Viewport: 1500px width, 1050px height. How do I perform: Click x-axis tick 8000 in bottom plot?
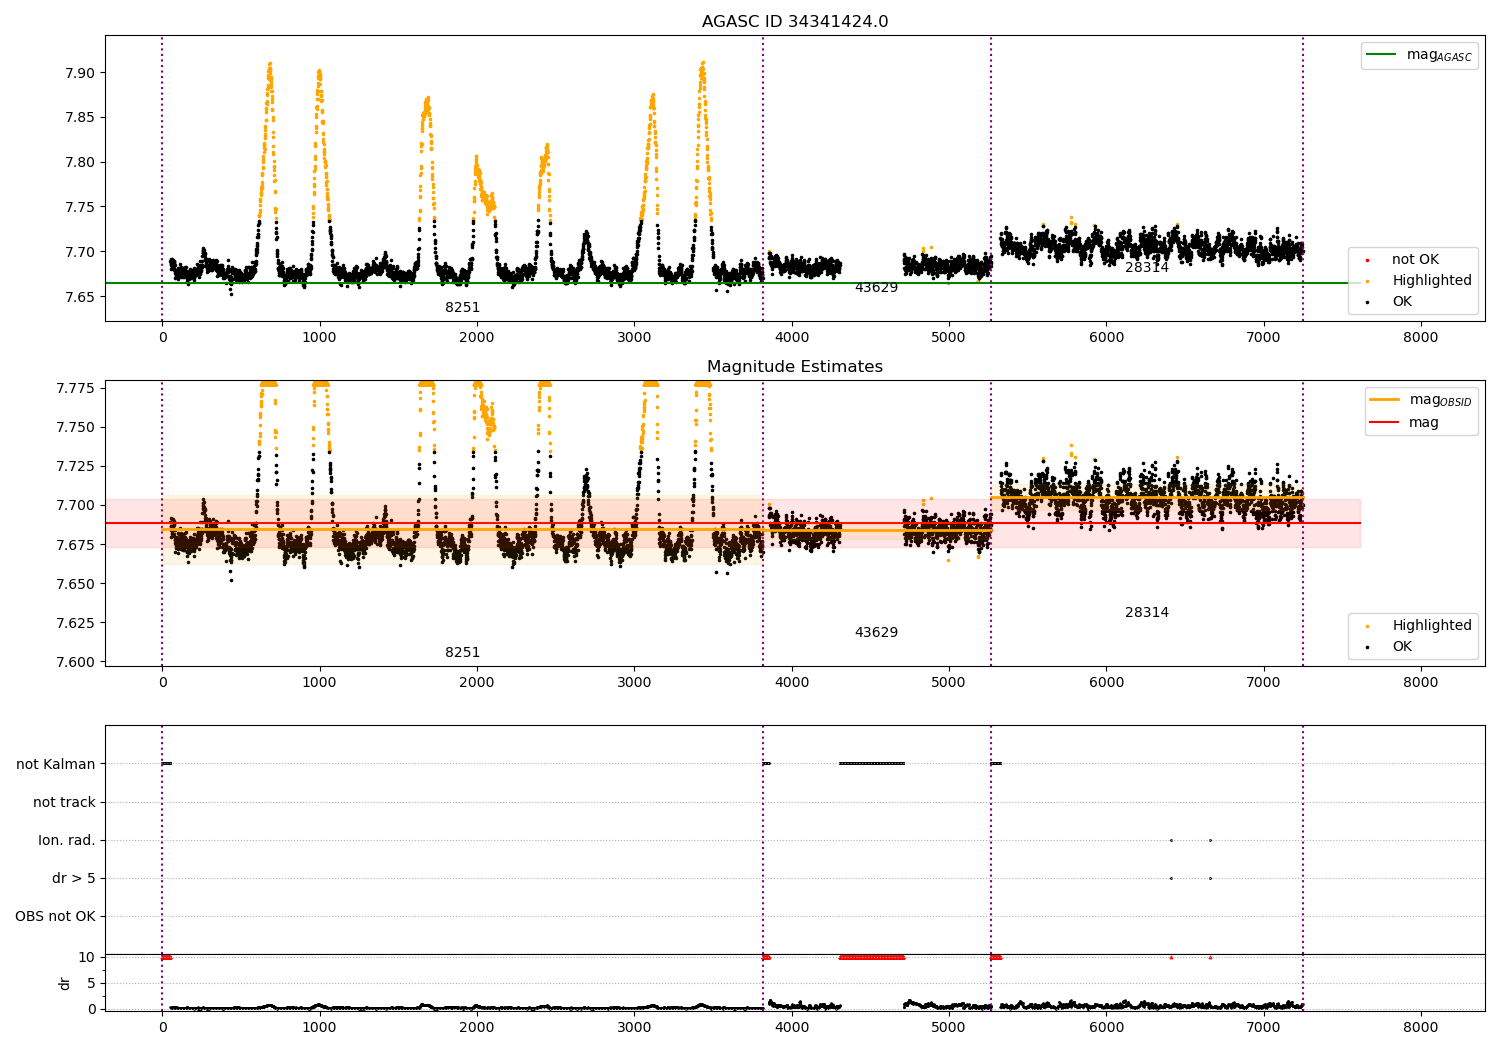pyautogui.click(x=1421, y=1027)
